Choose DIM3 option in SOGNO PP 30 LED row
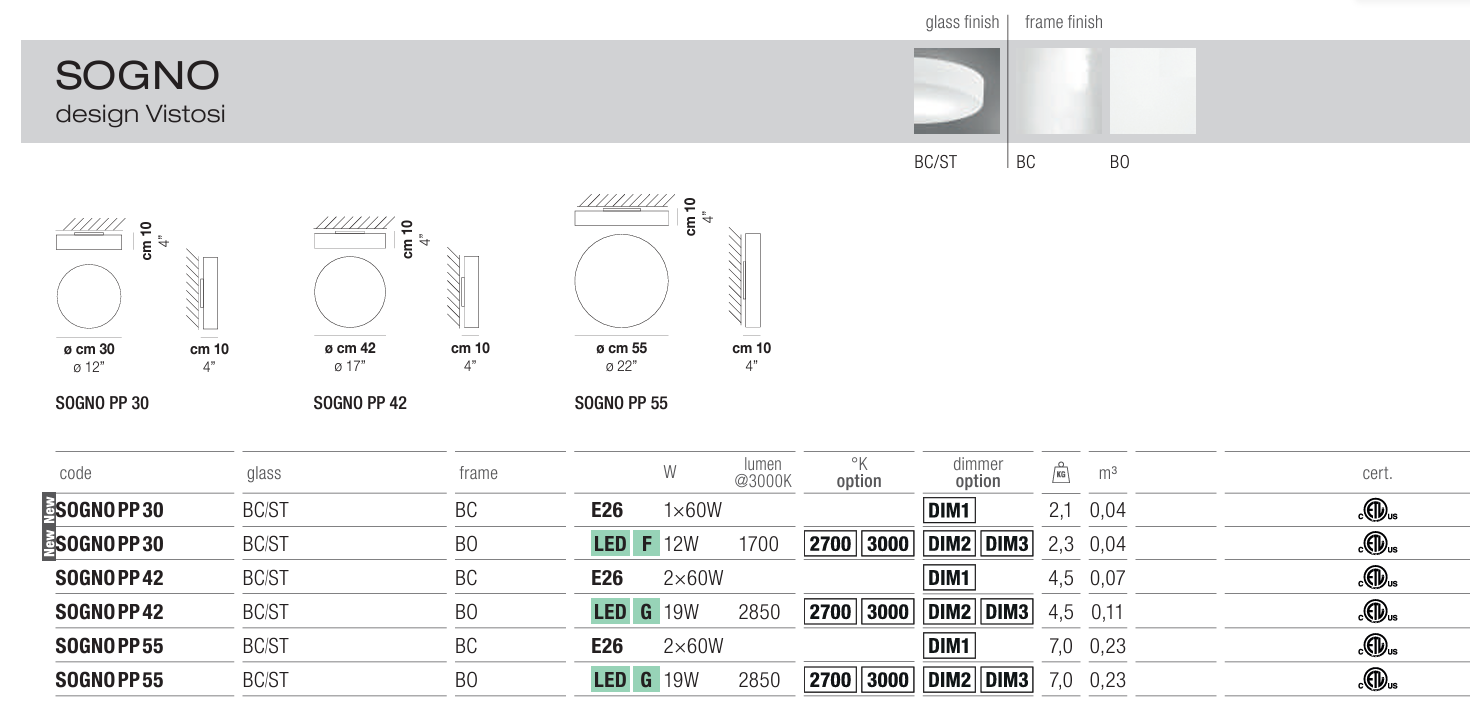1470x720 pixels. click(x=1006, y=545)
